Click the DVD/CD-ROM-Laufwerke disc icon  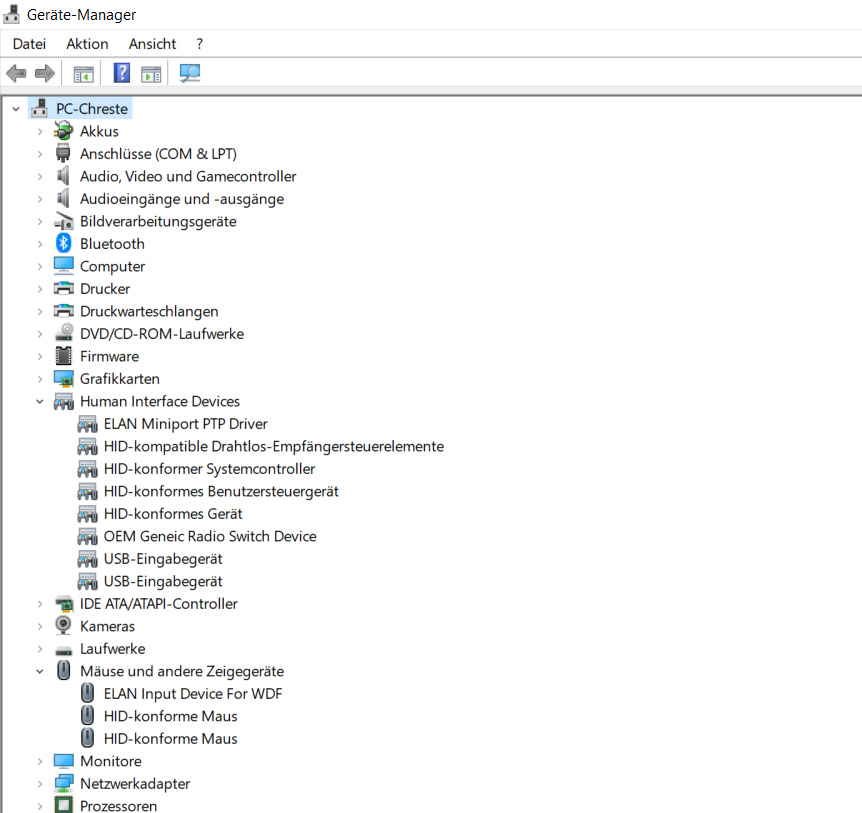coord(64,334)
